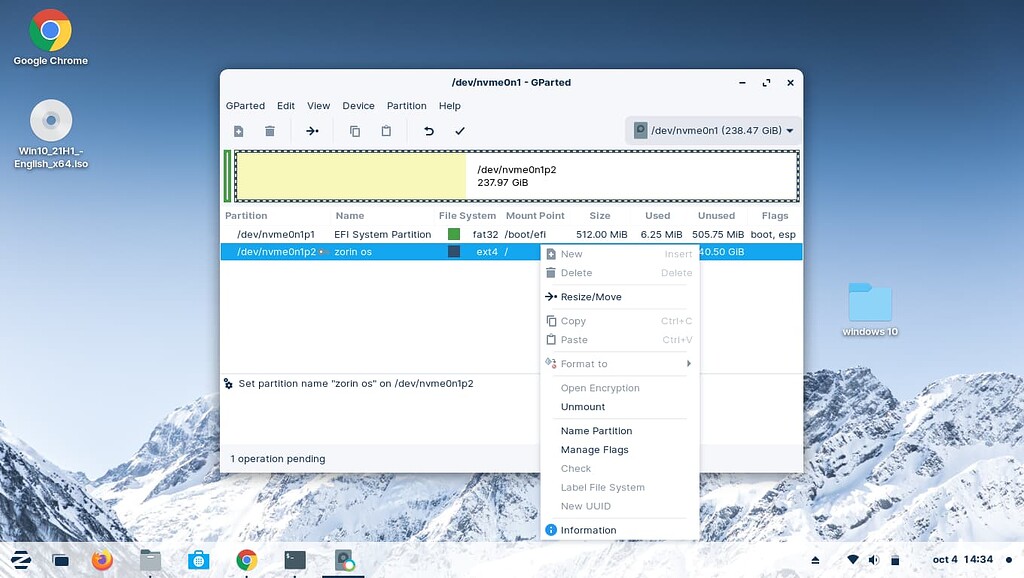Create a new partition using toolbar icon
Viewport: 1024px width, 578px height.
[x=238, y=130]
